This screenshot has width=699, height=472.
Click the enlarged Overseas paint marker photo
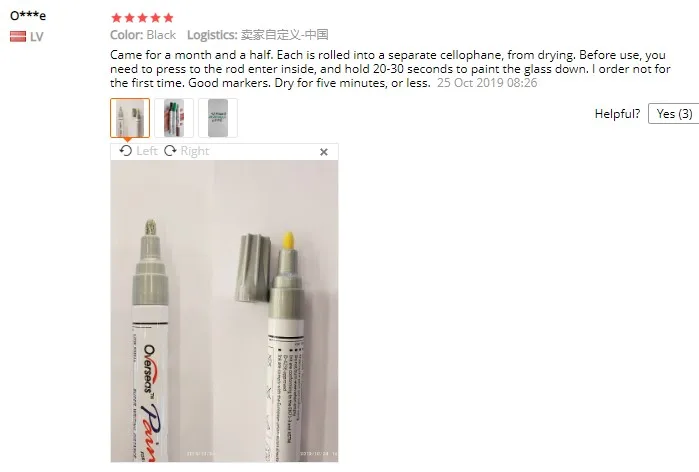pyautogui.click(x=224, y=311)
